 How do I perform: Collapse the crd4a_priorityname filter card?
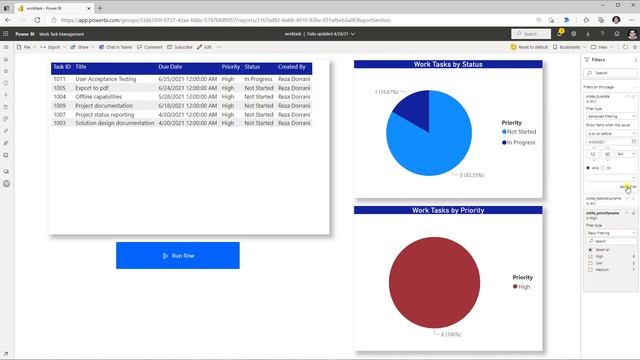point(627,213)
